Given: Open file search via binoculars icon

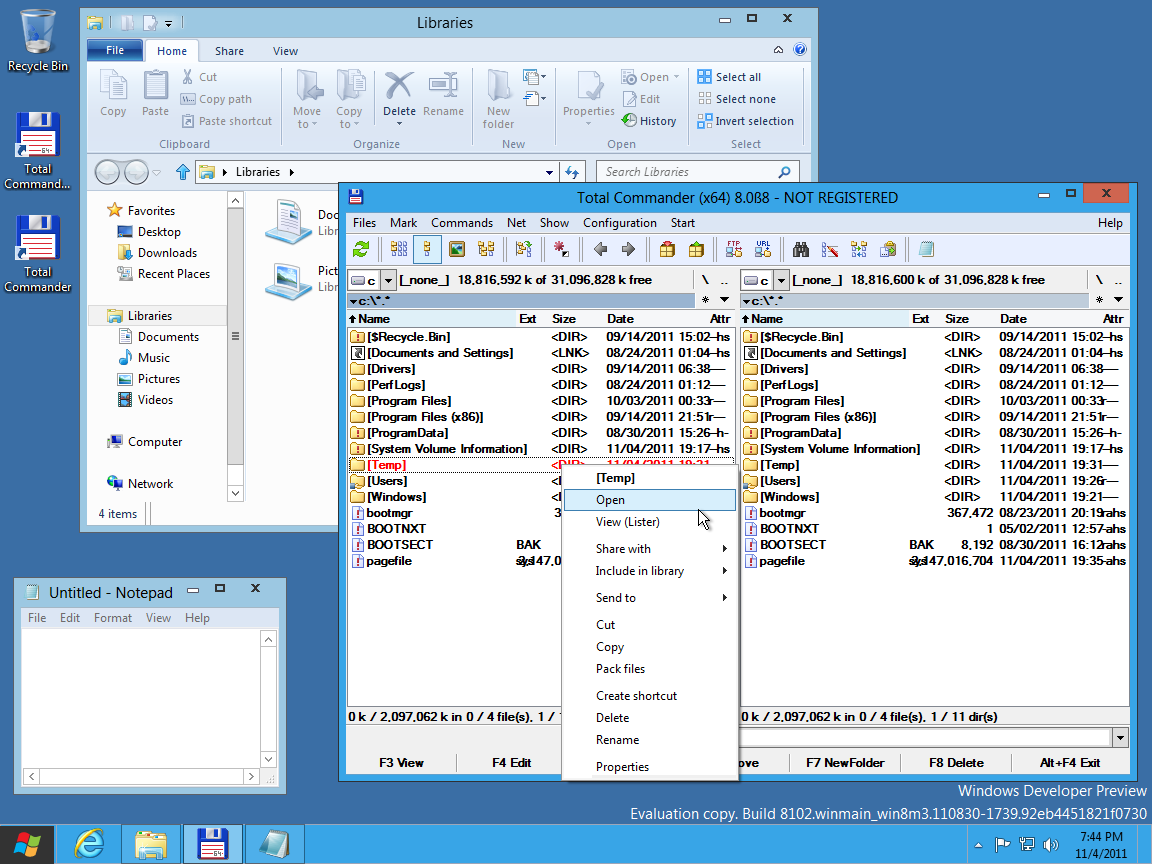Looking at the screenshot, I should point(801,250).
